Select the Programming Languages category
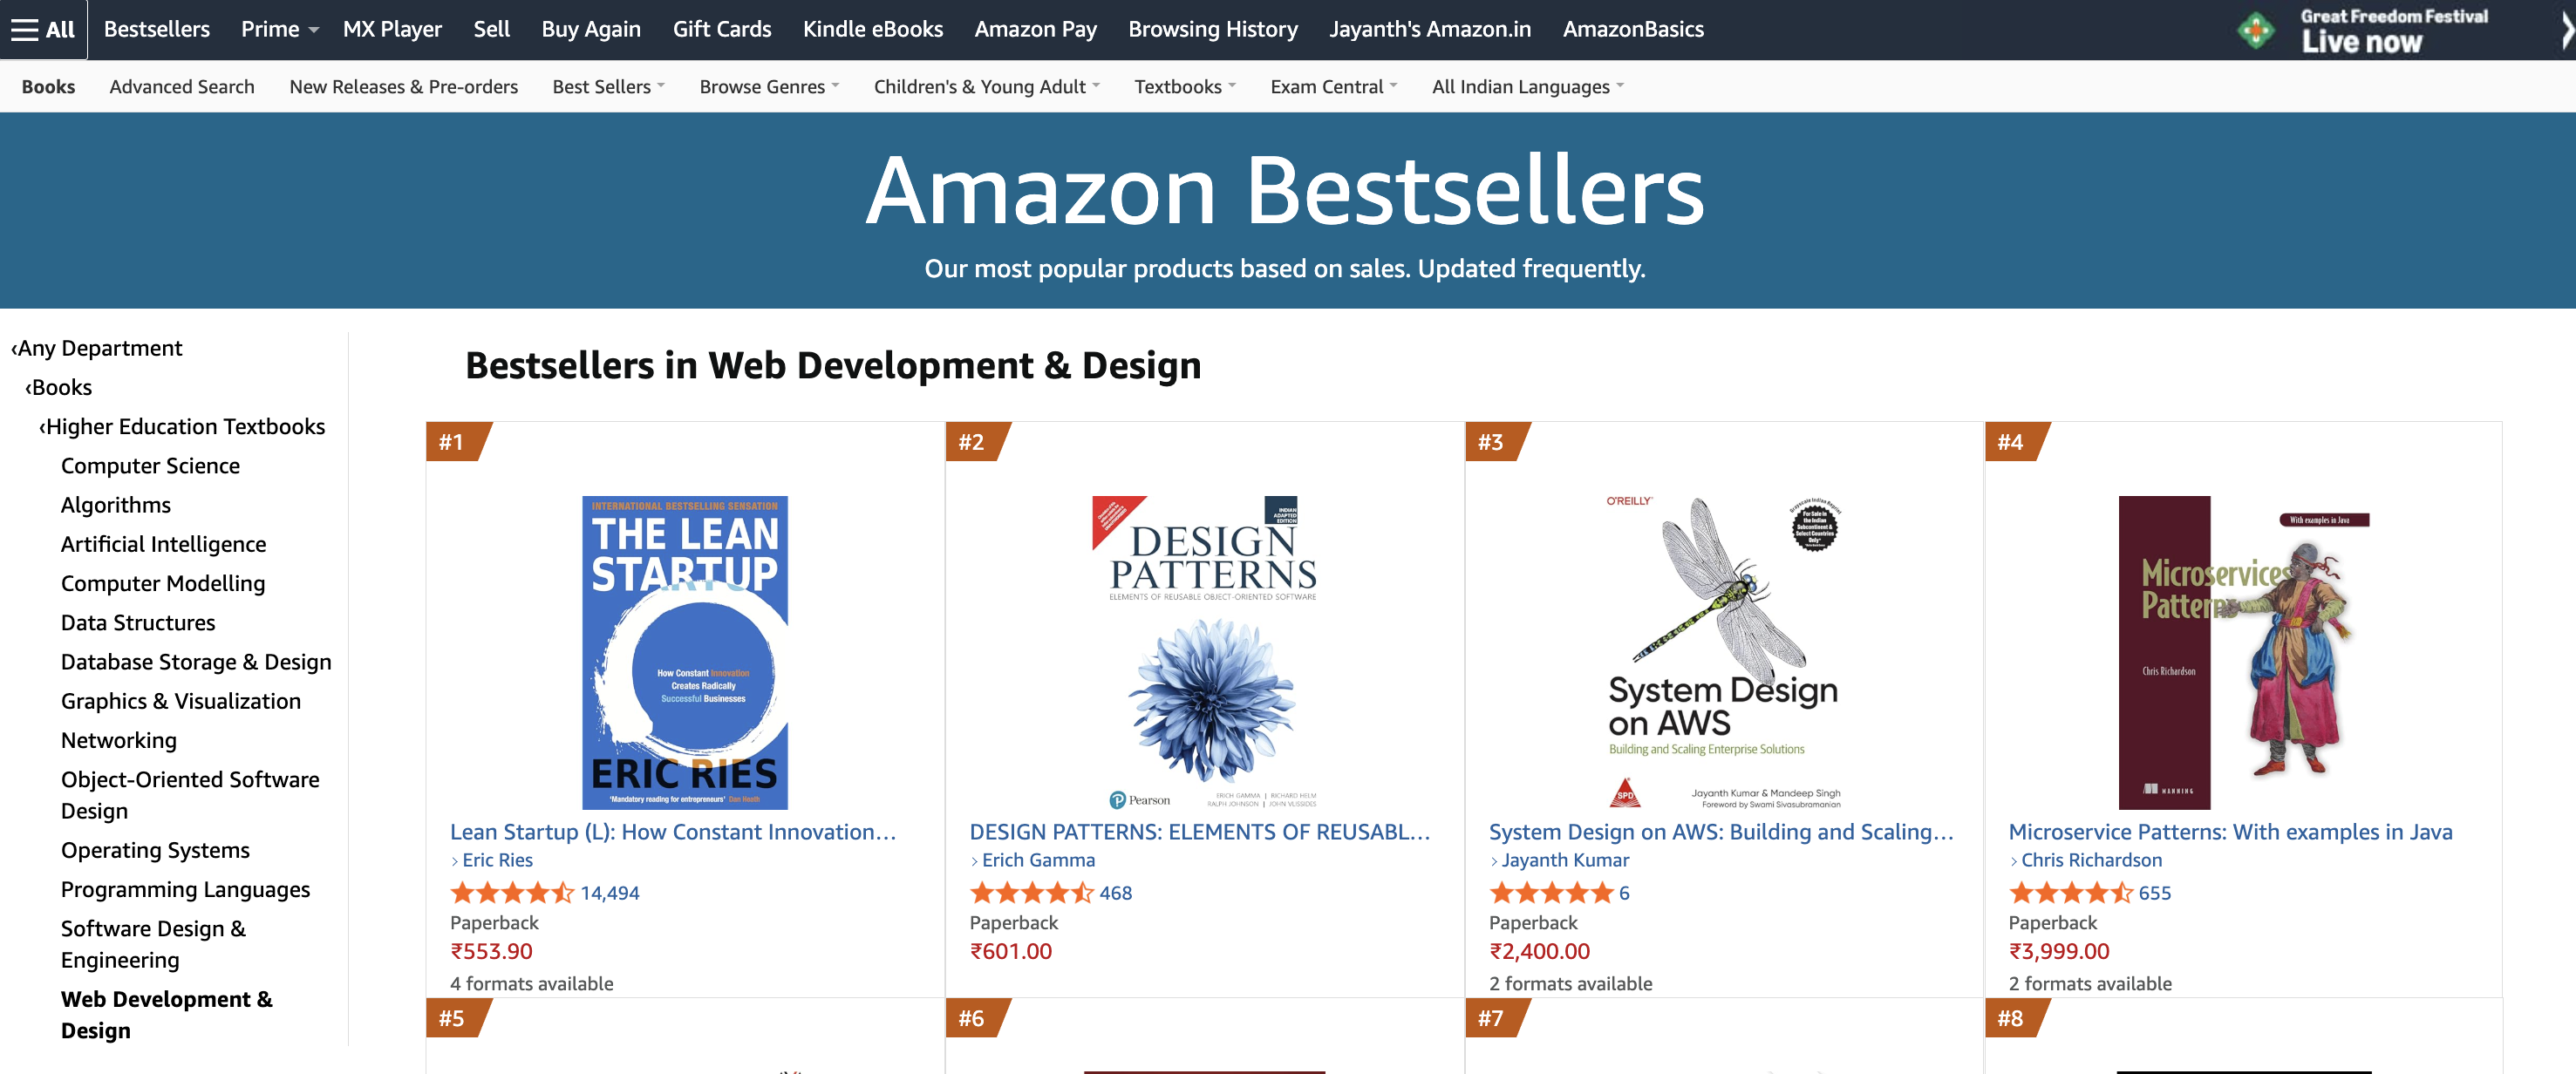This screenshot has height=1074, width=2576. 185,889
